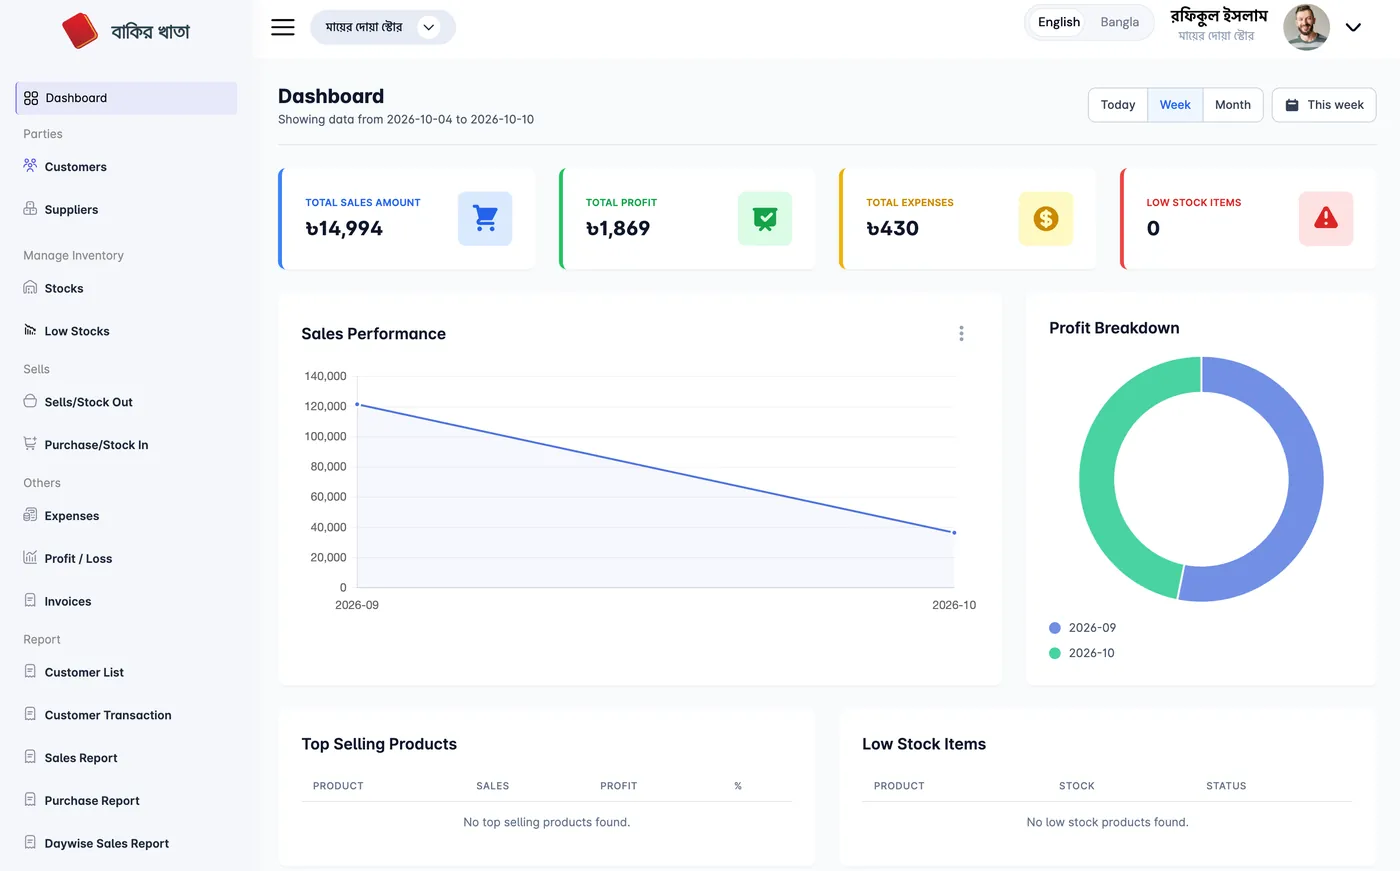Viewport: 1400px width, 871px height.
Task: Open Customer List report
Action: pyautogui.click(x=84, y=672)
